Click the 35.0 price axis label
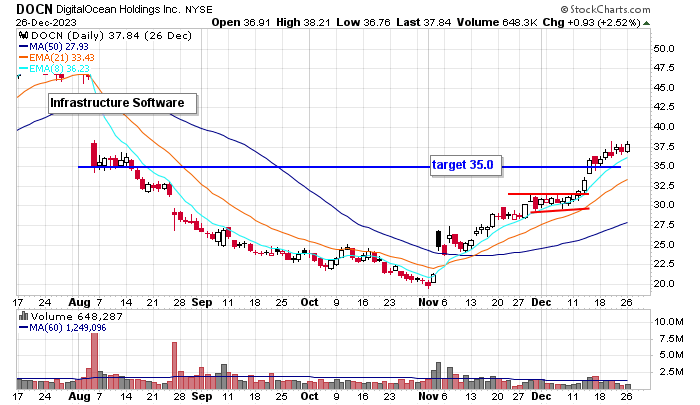The height and width of the screenshot is (405, 700). [x=663, y=166]
